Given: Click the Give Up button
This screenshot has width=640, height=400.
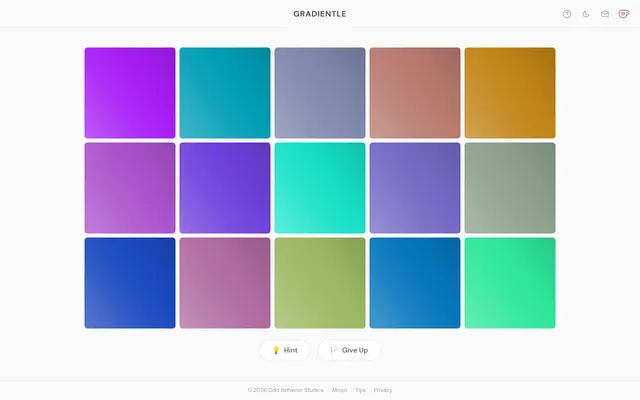Looking at the screenshot, I should [349, 350].
